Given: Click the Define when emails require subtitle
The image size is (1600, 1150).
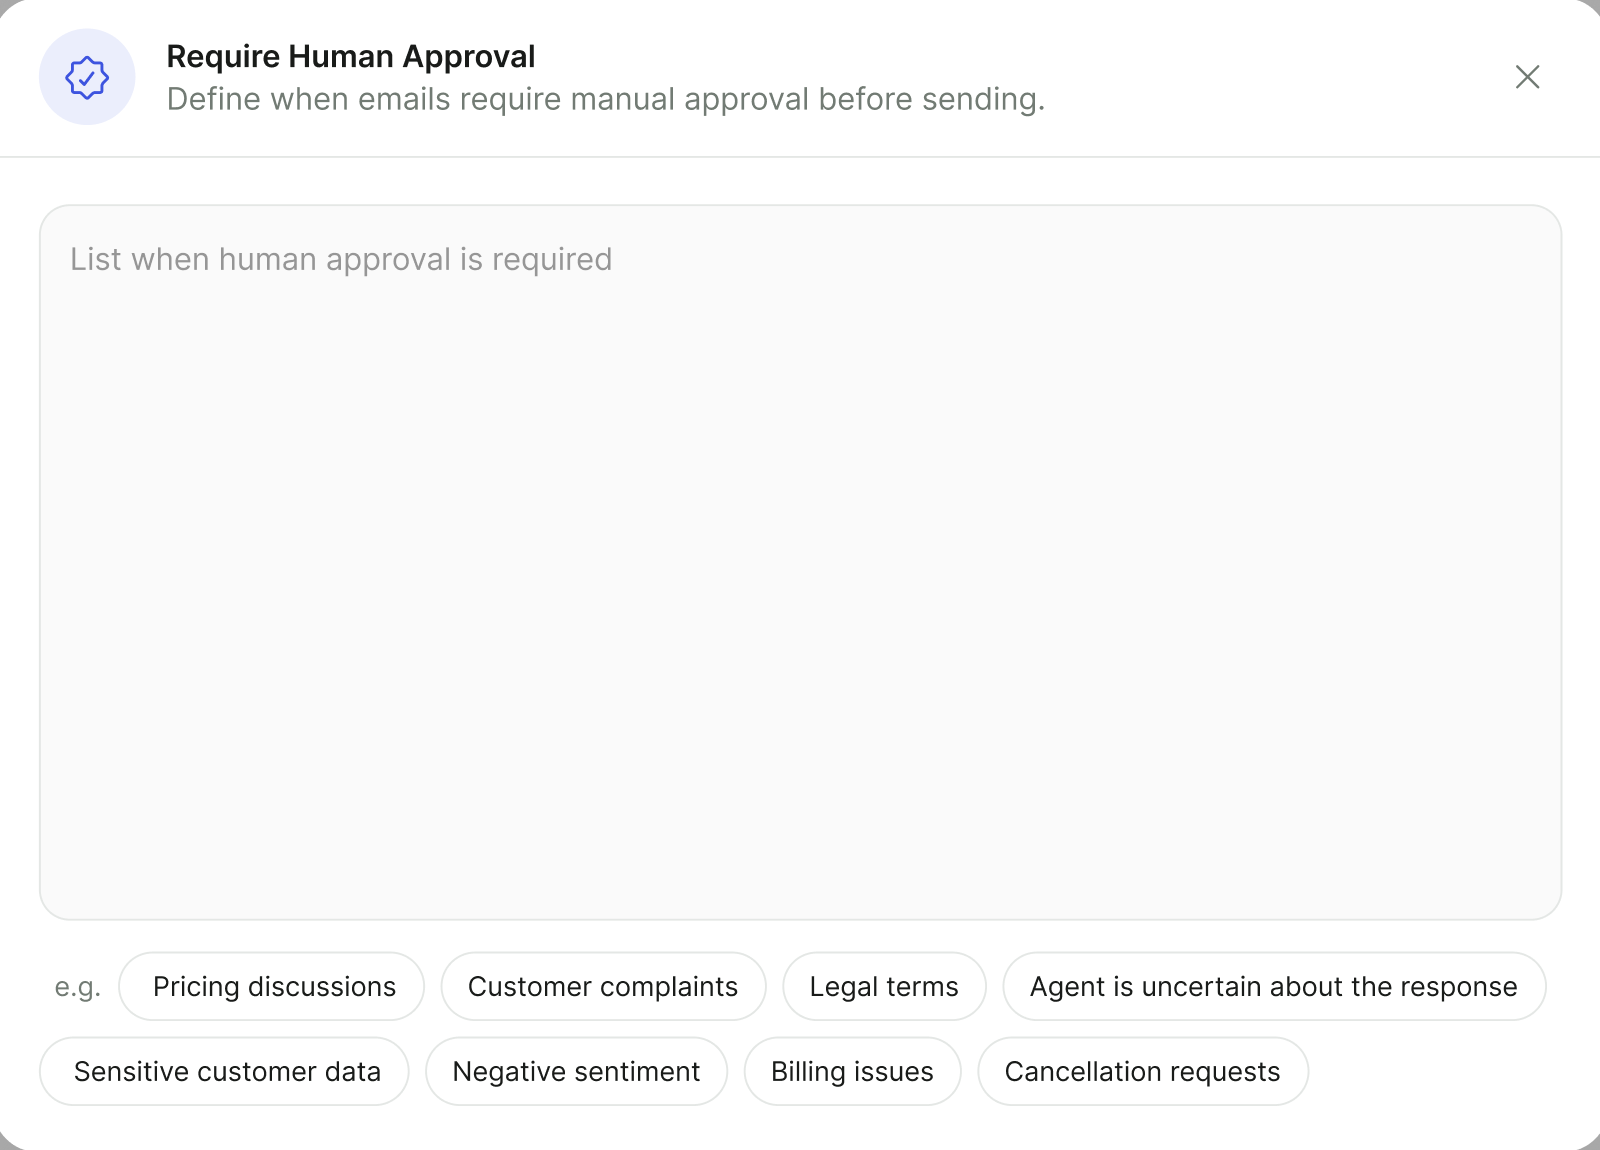Looking at the screenshot, I should [x=606, y=99].
